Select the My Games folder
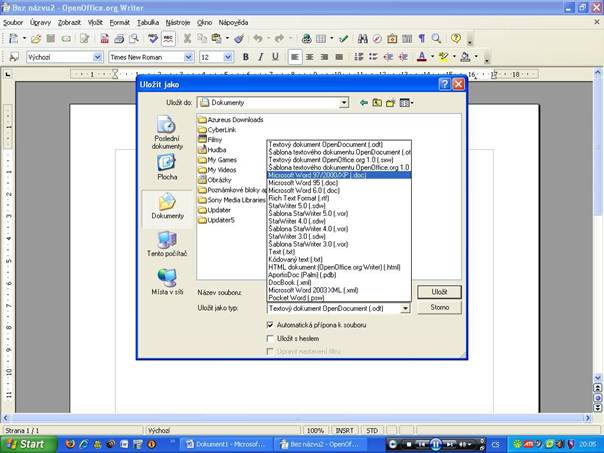Image resolution: width=604 pixels, height=453 pixels. point(217,160)
